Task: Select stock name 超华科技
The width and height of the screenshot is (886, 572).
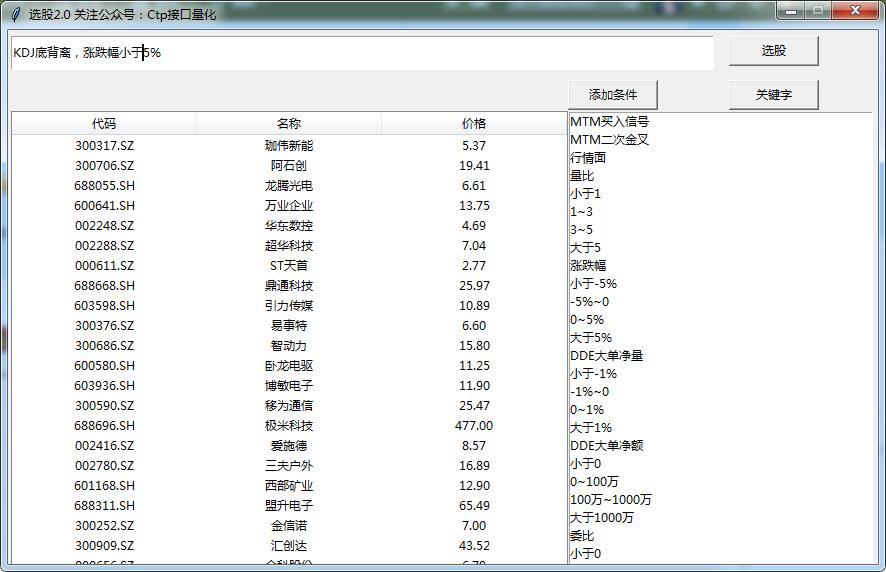Action: coord(289,246)
